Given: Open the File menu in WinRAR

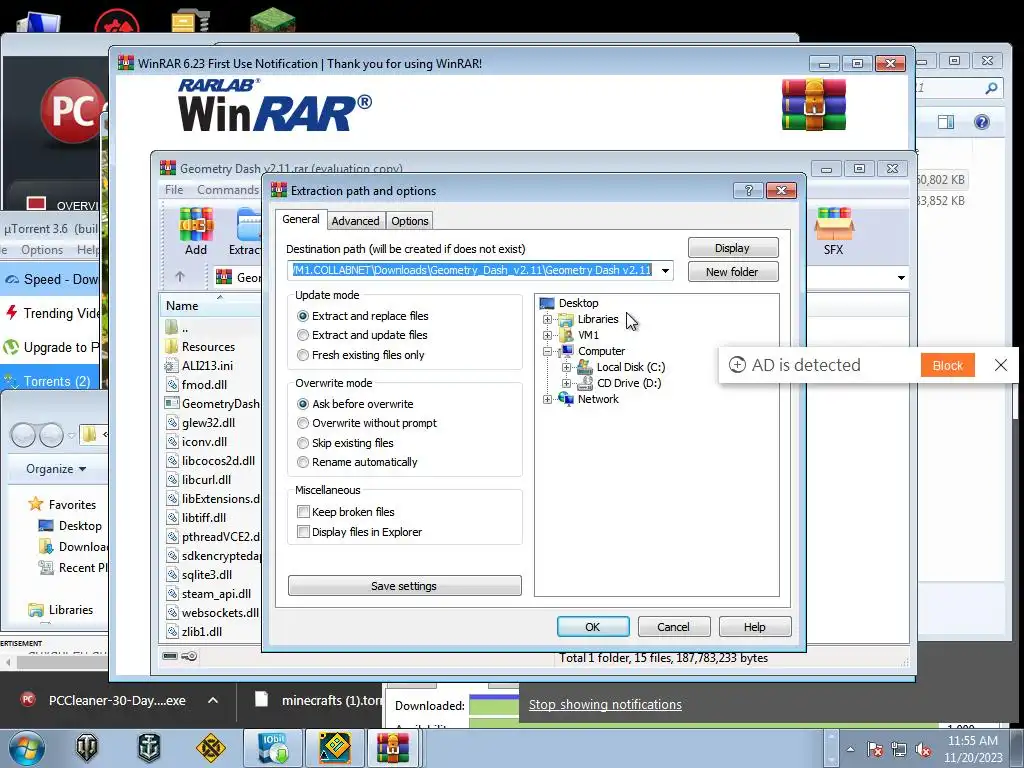Looking at the screenshot, I should coord(174,189).
